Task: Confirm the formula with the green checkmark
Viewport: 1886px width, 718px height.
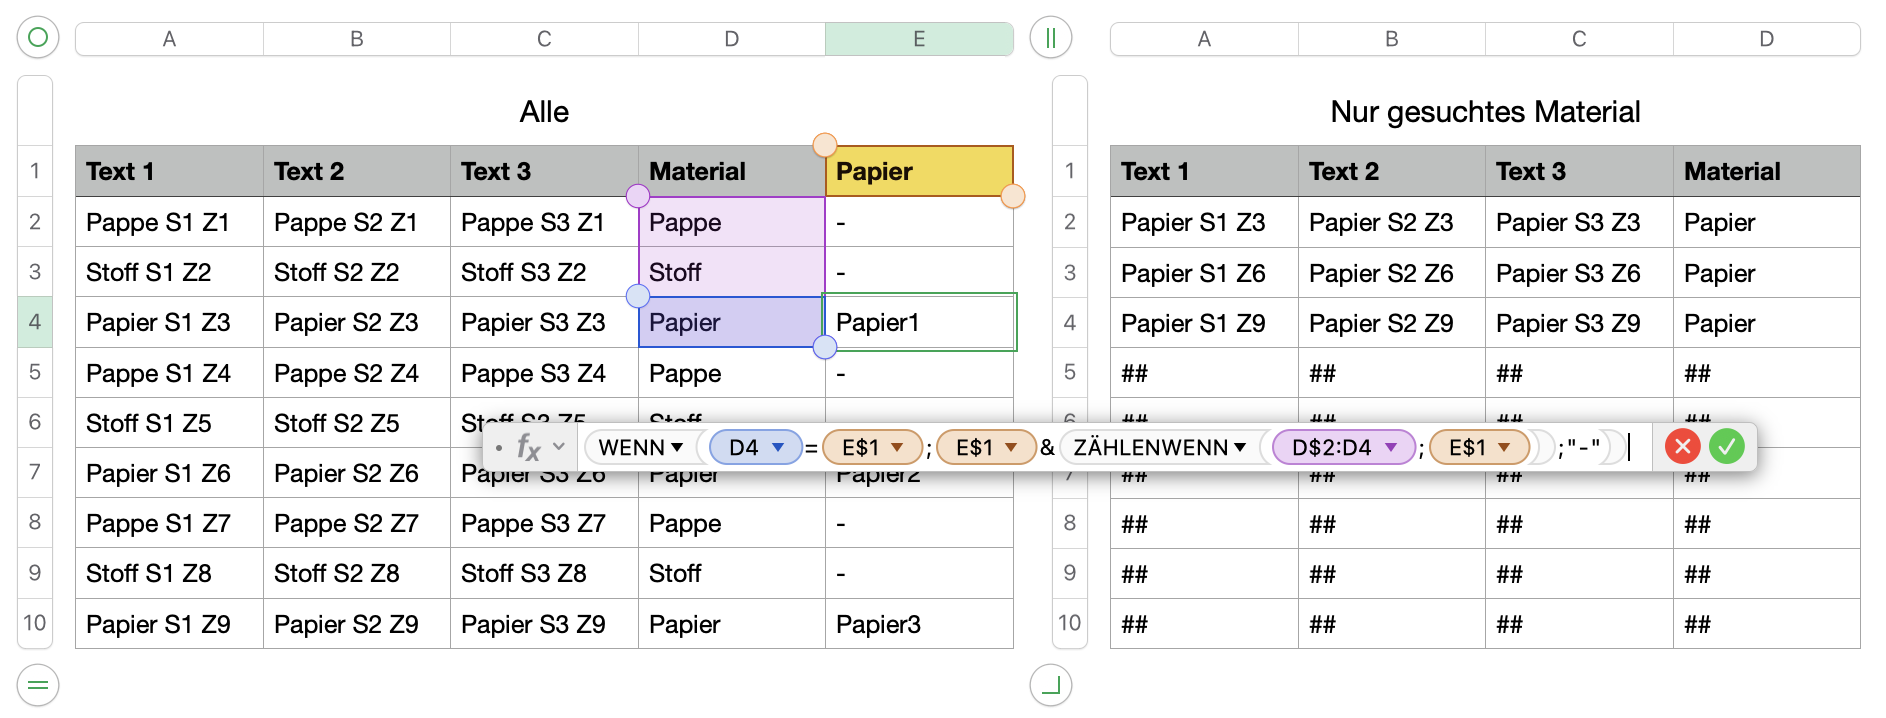Action: (x=1726, y=446)
